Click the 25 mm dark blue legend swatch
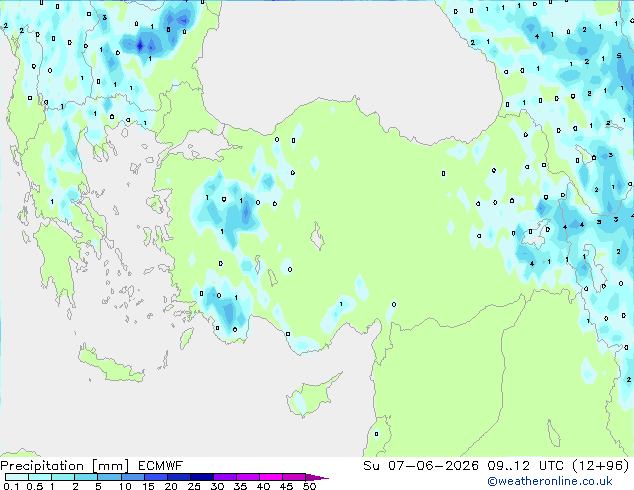This screenshot has height=490, width=634. pos(202,477)
